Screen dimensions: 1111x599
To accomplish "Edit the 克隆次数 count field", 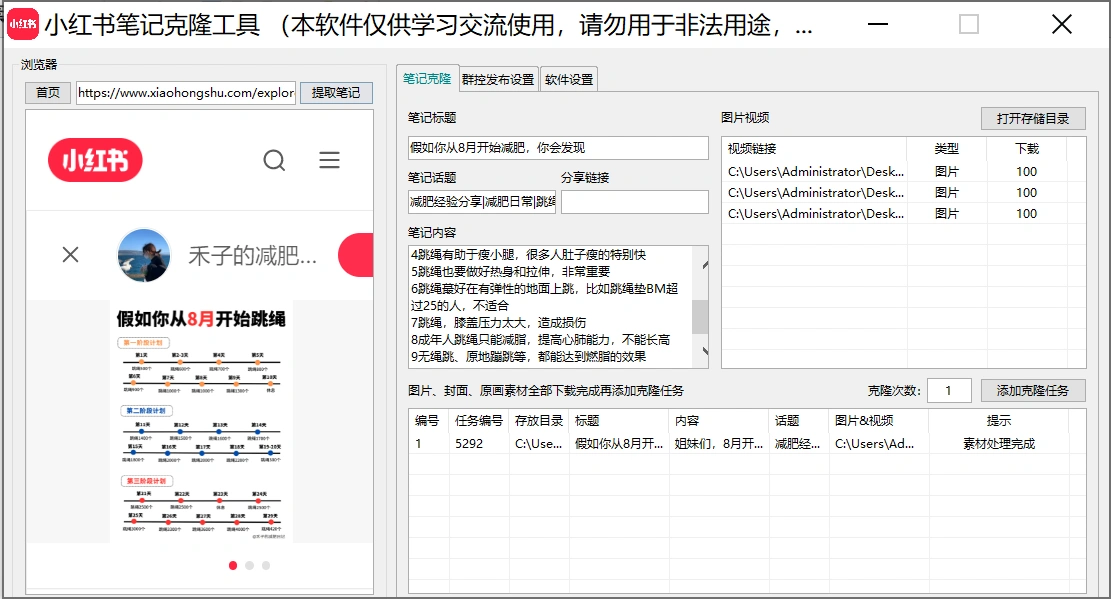I will 949,390.
